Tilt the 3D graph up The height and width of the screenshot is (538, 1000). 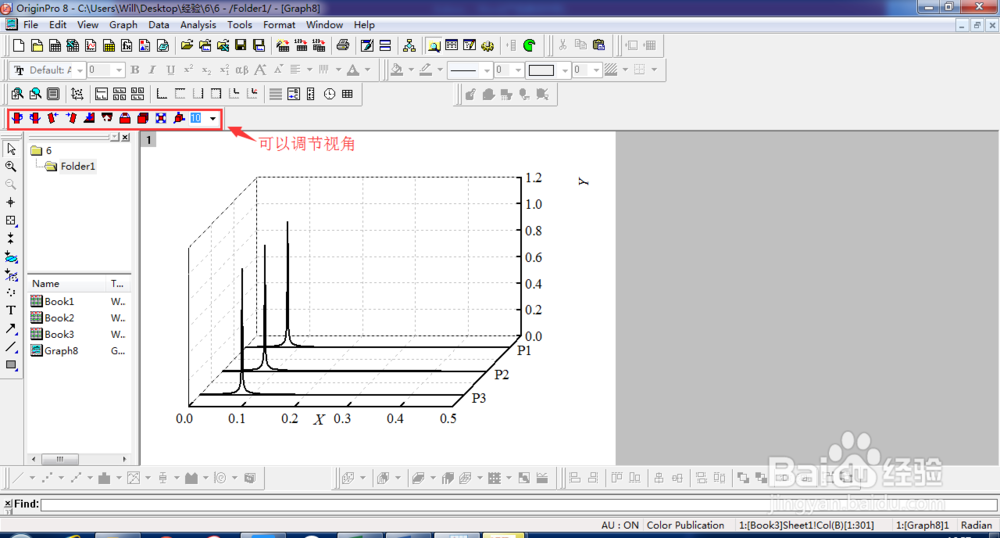pos(107,118)
